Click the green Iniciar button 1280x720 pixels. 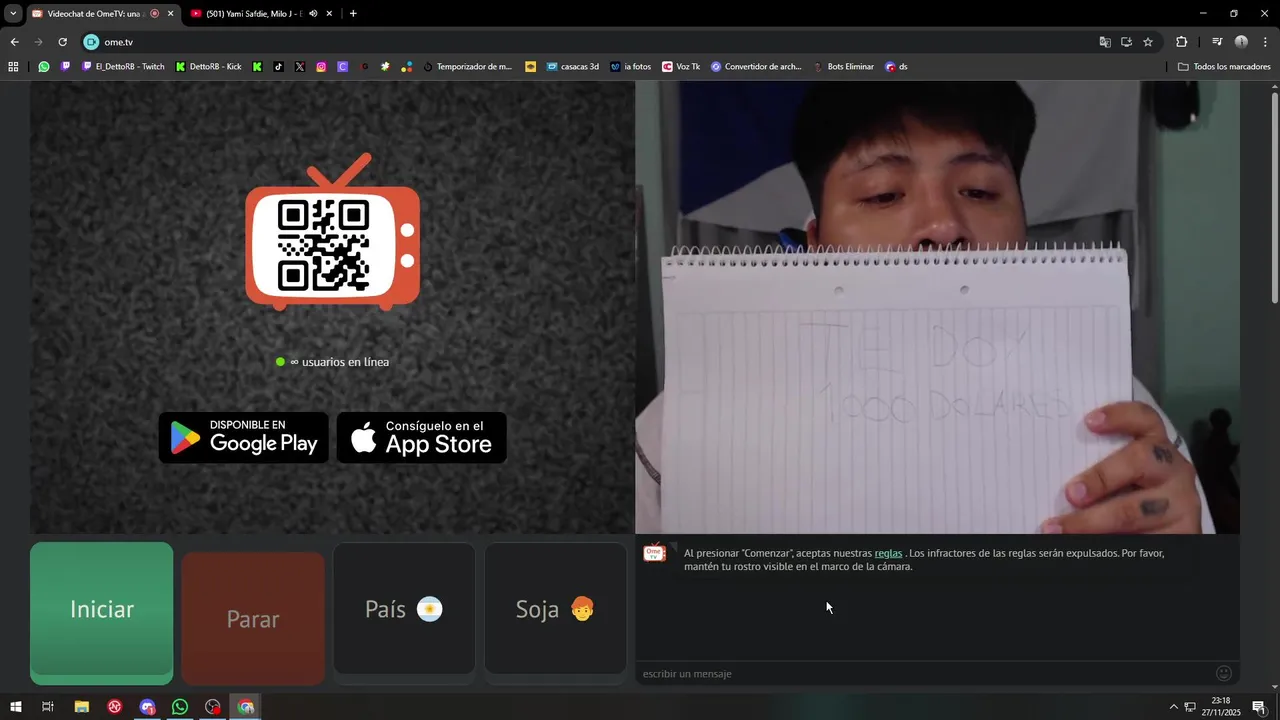pyautogui.click(x=101, y=613)
